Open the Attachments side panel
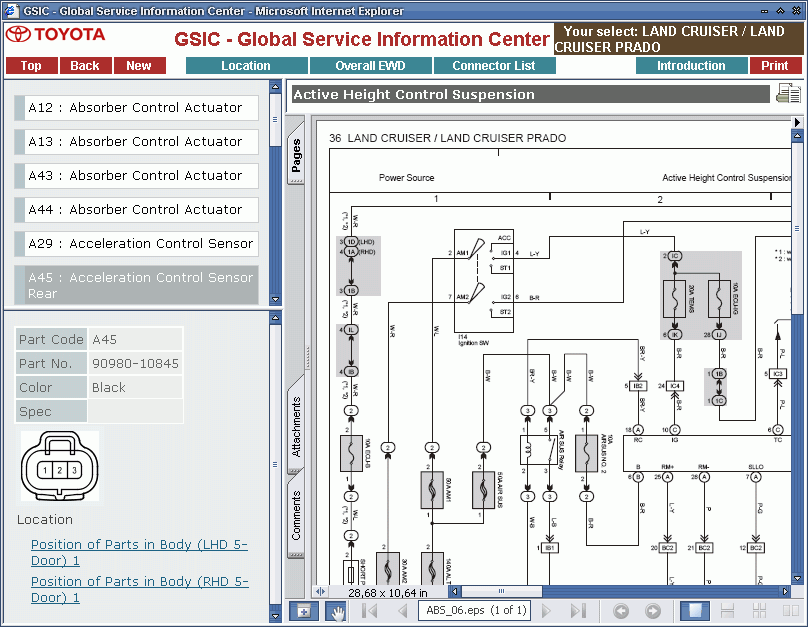808x627 pixels. pos(296,427)
